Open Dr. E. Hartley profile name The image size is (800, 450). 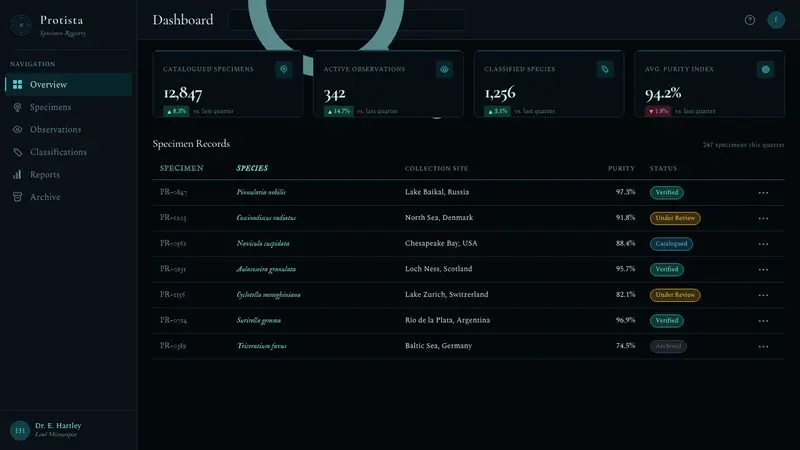click(x=58, y=426)
